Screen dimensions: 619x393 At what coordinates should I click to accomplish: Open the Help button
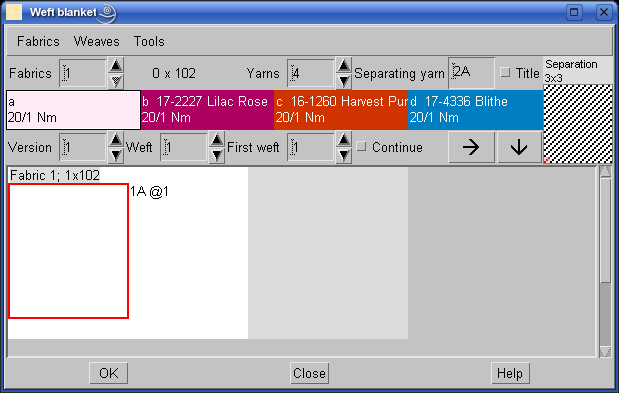510,373
